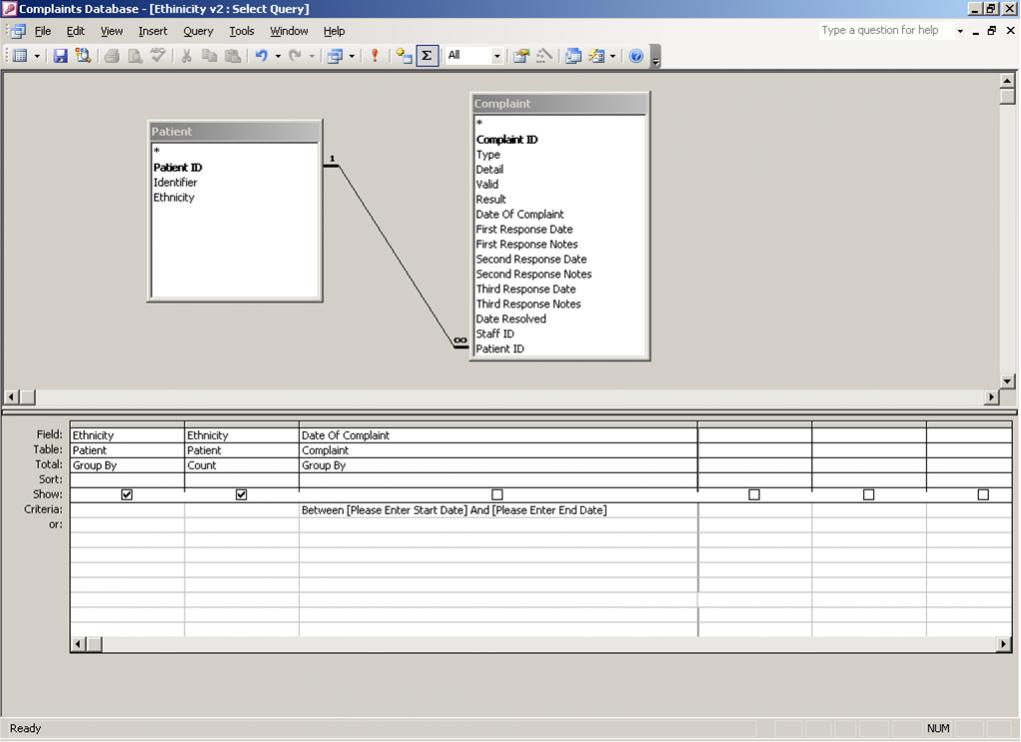Click the Datasheet View toolbar icon

pyautogui.click(x=20, y=56)
